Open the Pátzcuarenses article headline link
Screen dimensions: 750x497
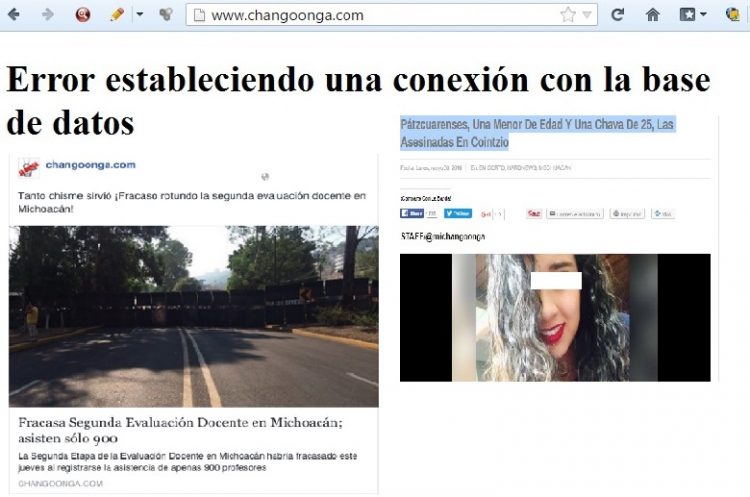coord(537,133)
